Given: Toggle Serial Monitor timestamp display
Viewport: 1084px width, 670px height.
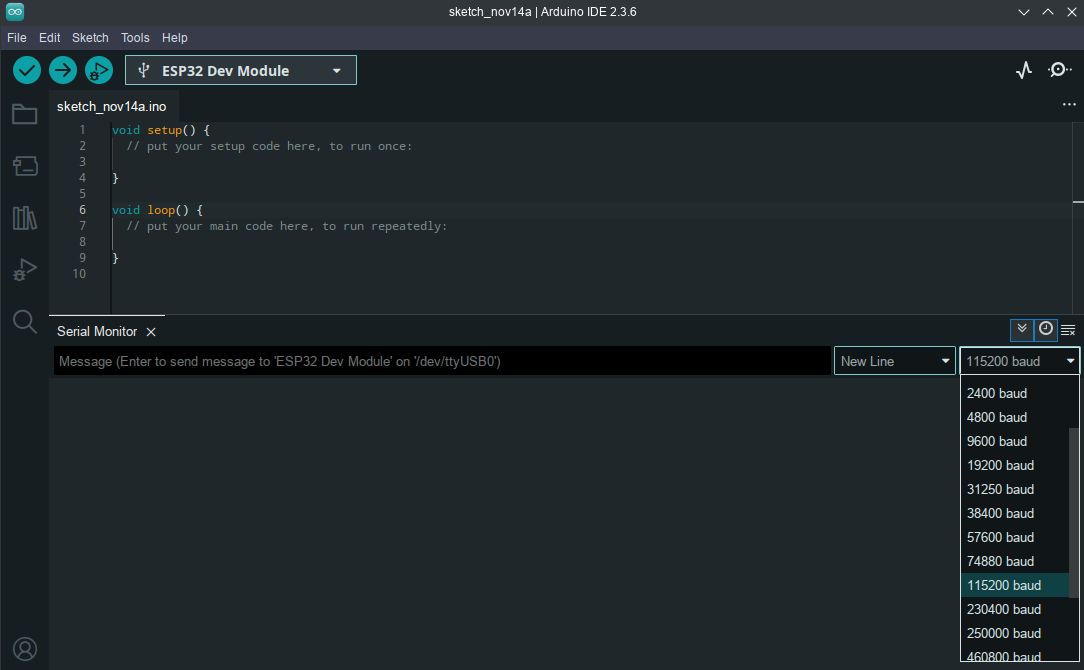Looking at the screenshot, I should click(x=1046, y=329).
